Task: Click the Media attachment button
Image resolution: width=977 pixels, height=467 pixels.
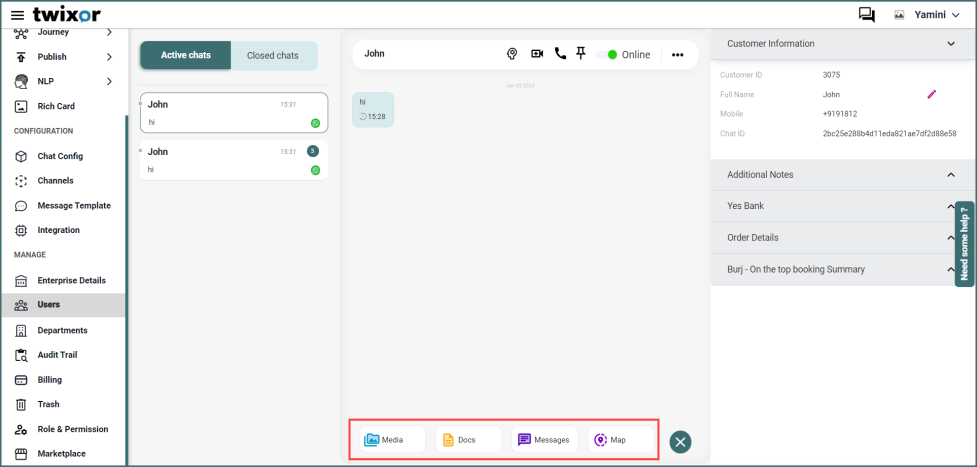Action: [x=388, y=440]
